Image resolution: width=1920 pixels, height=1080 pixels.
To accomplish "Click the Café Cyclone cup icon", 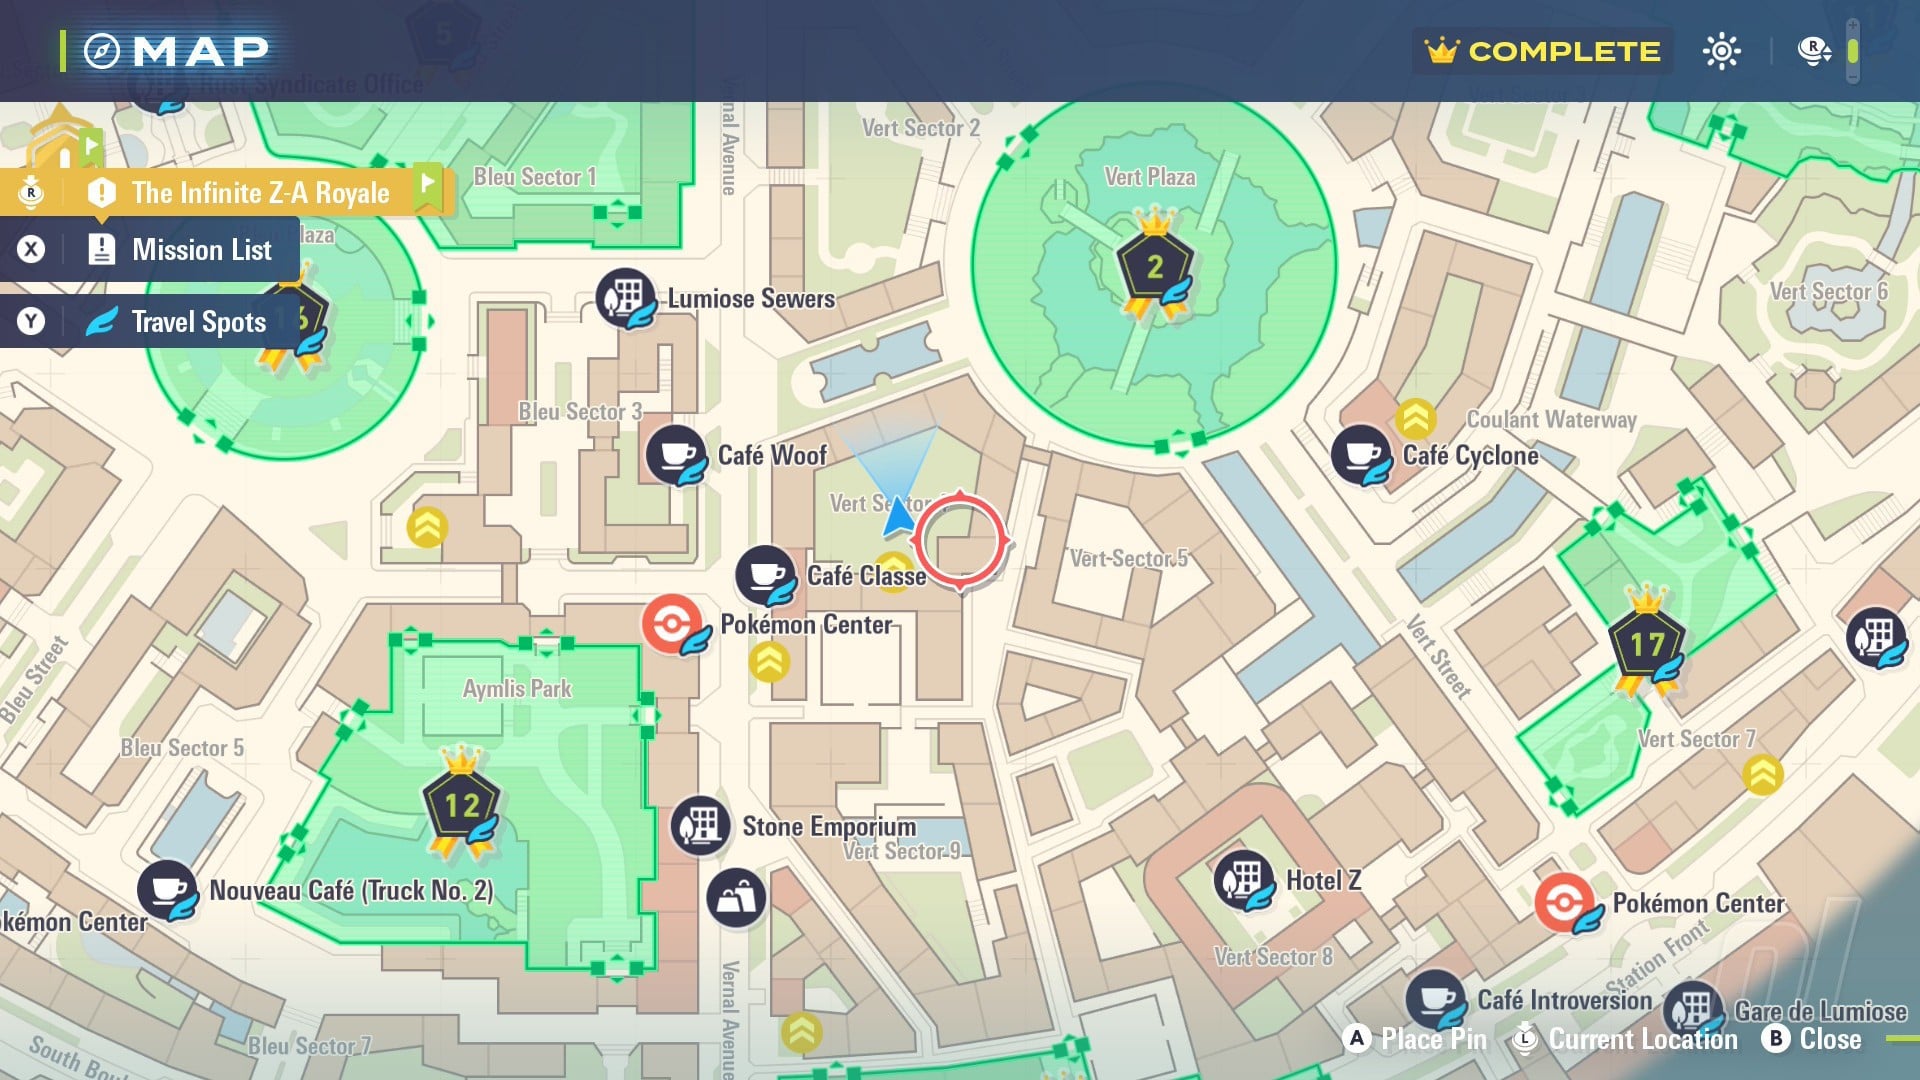I will point(1361,455).
